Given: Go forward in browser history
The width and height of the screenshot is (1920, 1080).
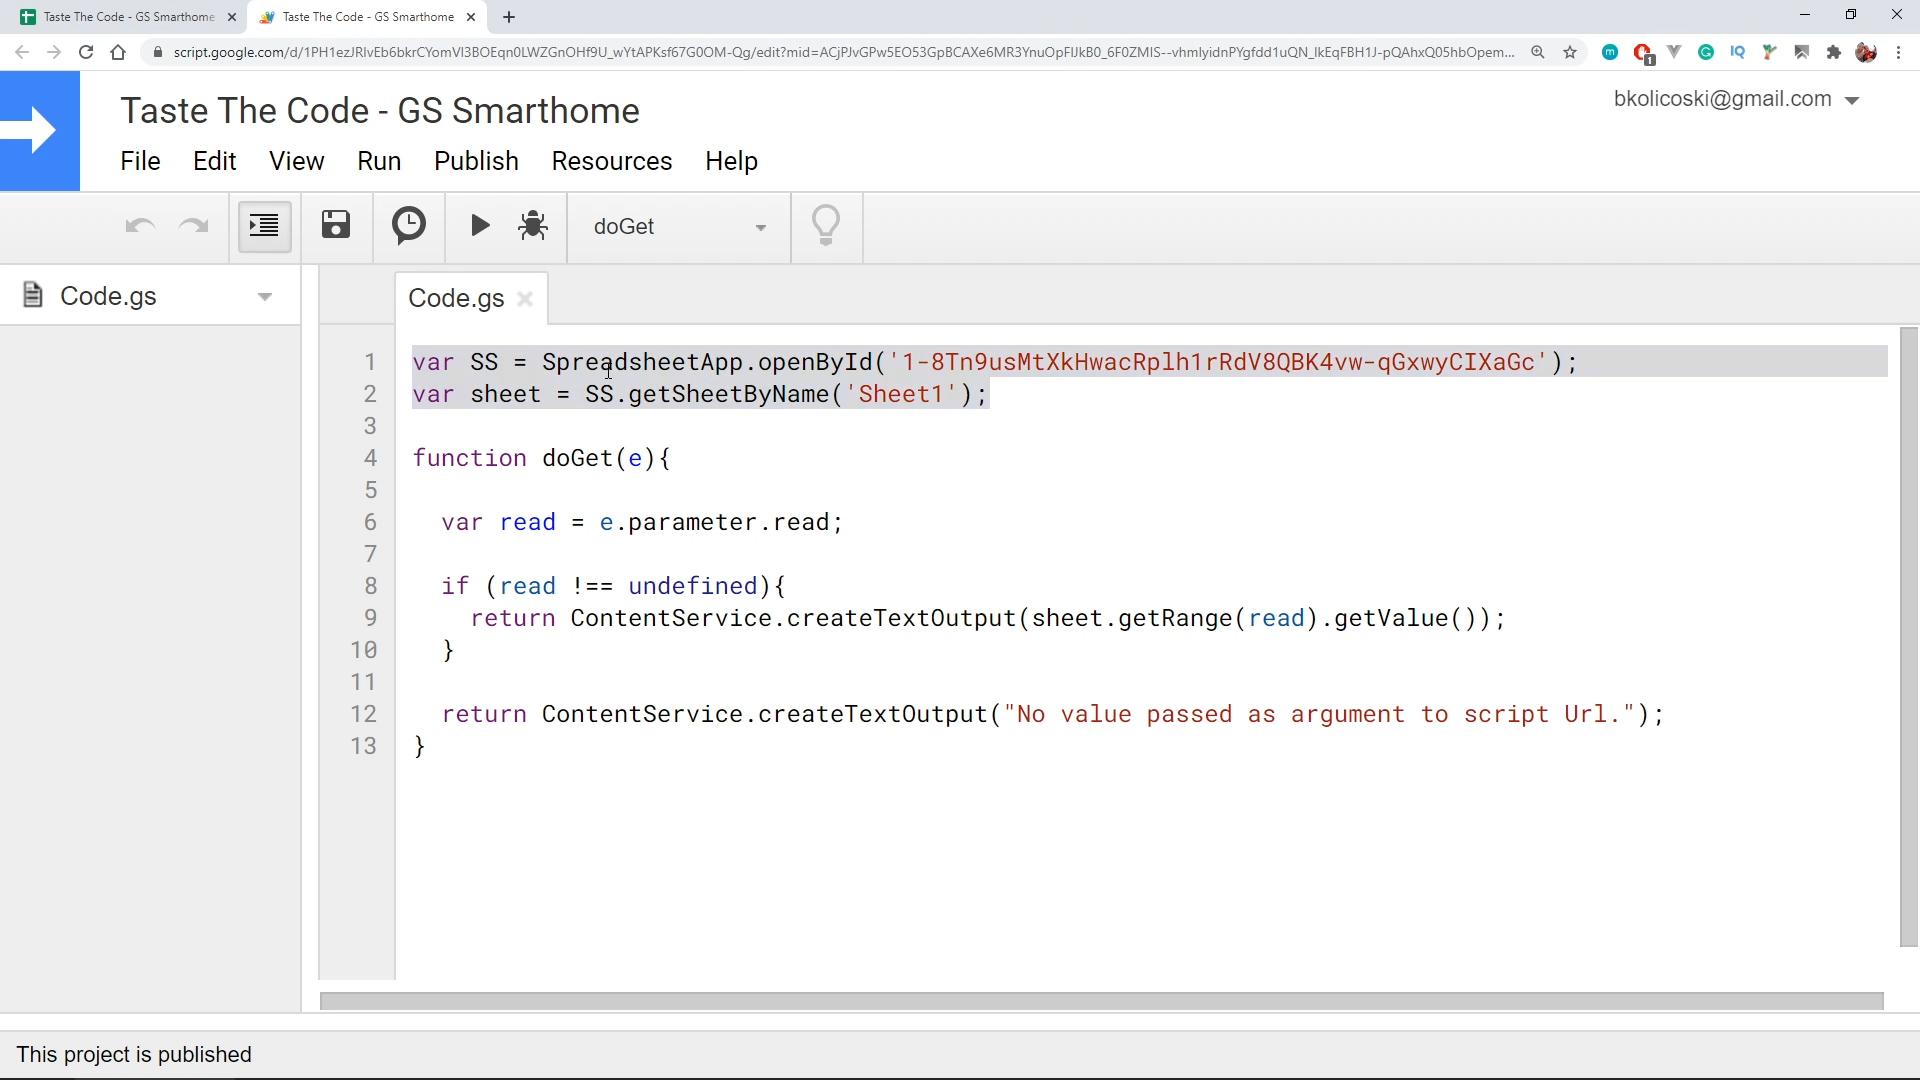Looking at the screenshot, I should (x=54, y=52).
